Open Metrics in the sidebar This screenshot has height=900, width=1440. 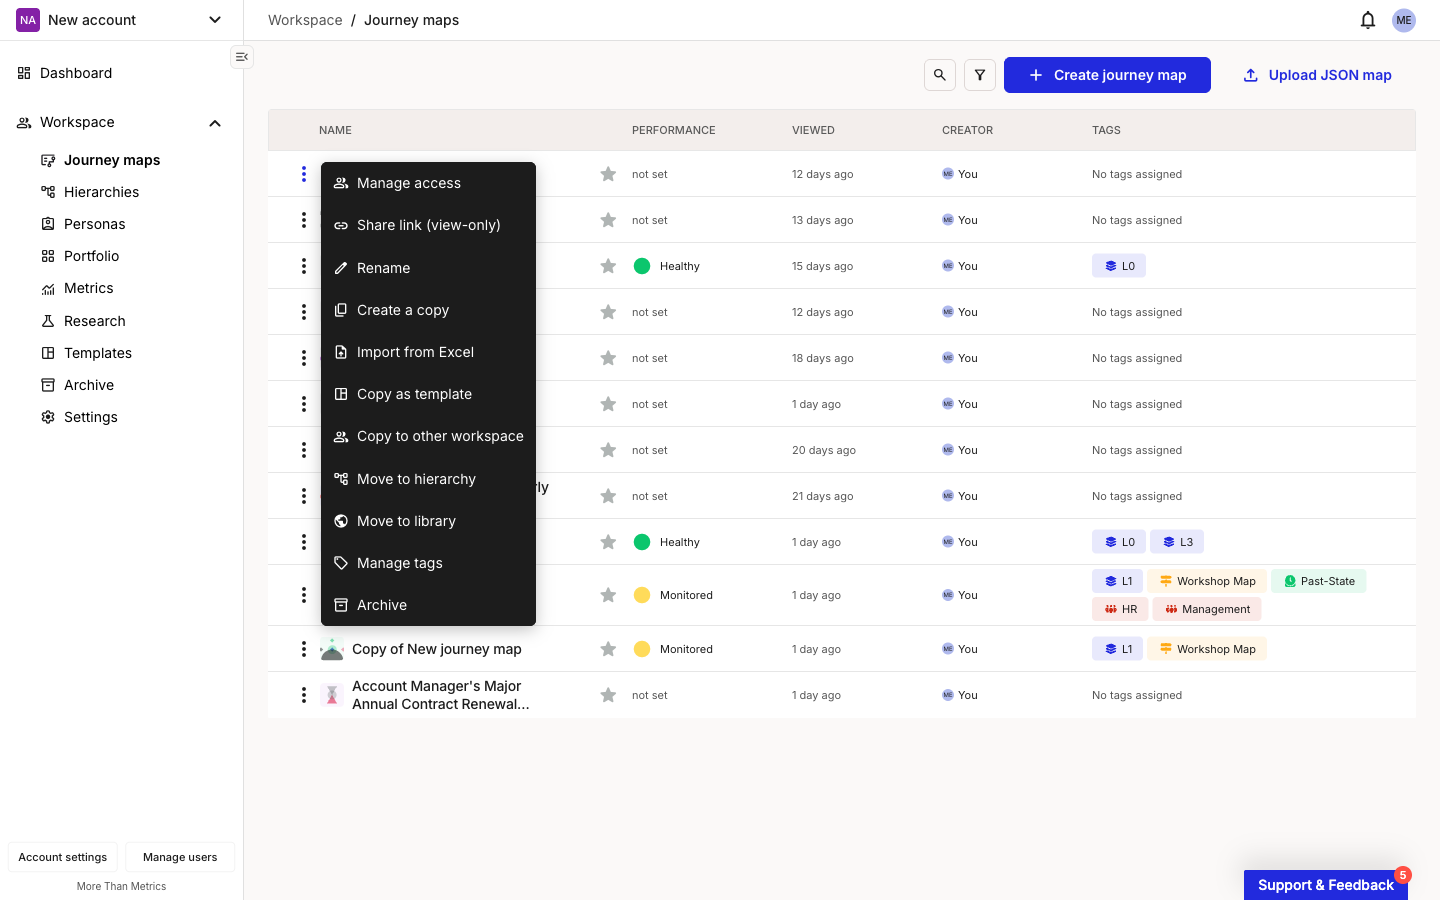click(89, 288)
